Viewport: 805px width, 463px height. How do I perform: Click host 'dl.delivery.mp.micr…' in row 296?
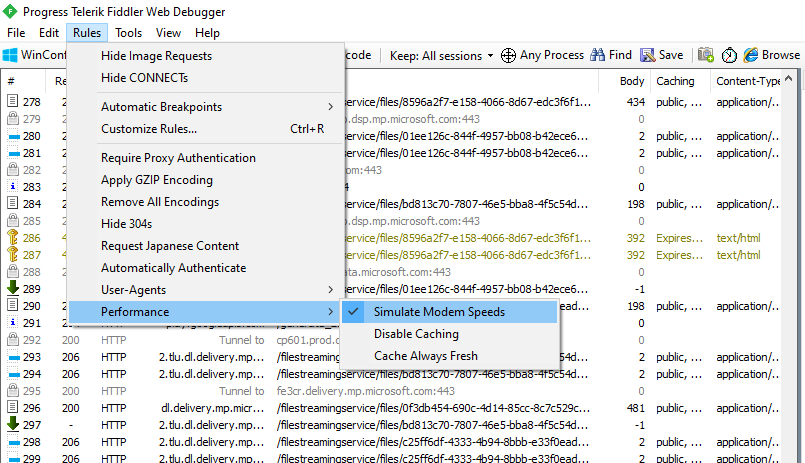point(213,408)
